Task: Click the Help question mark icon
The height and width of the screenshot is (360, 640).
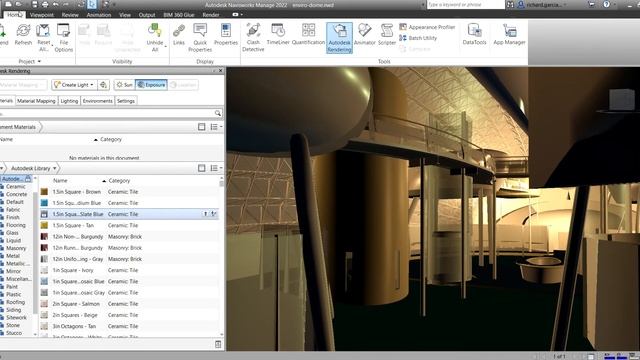Action: click(607, 4)
